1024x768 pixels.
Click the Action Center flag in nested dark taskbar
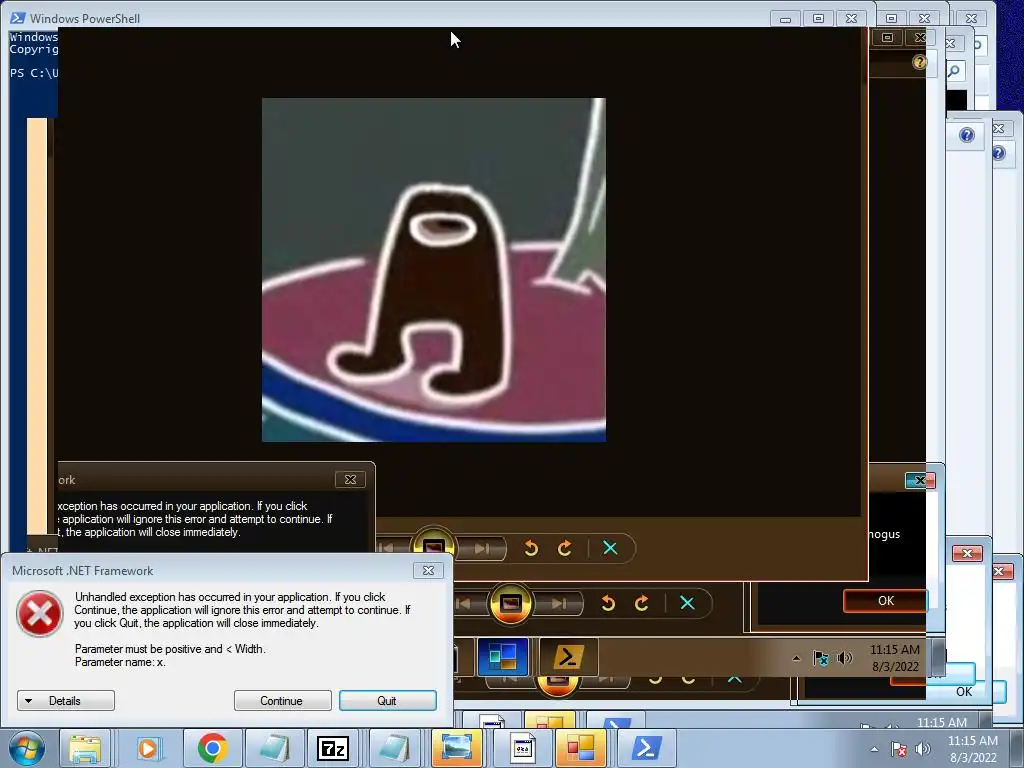pyautogui.click(x=820, y=658)
